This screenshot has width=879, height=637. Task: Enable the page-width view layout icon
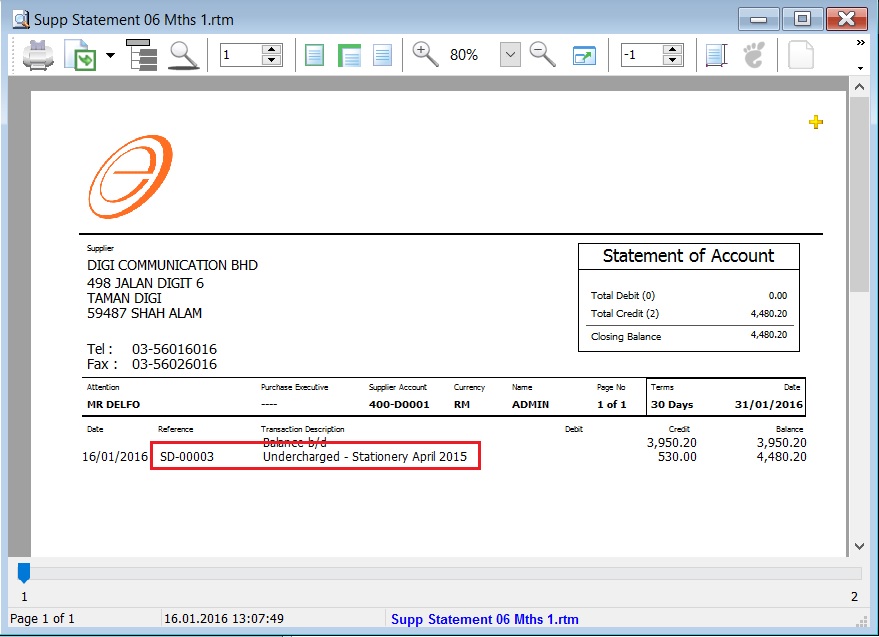tap(348, 54)
